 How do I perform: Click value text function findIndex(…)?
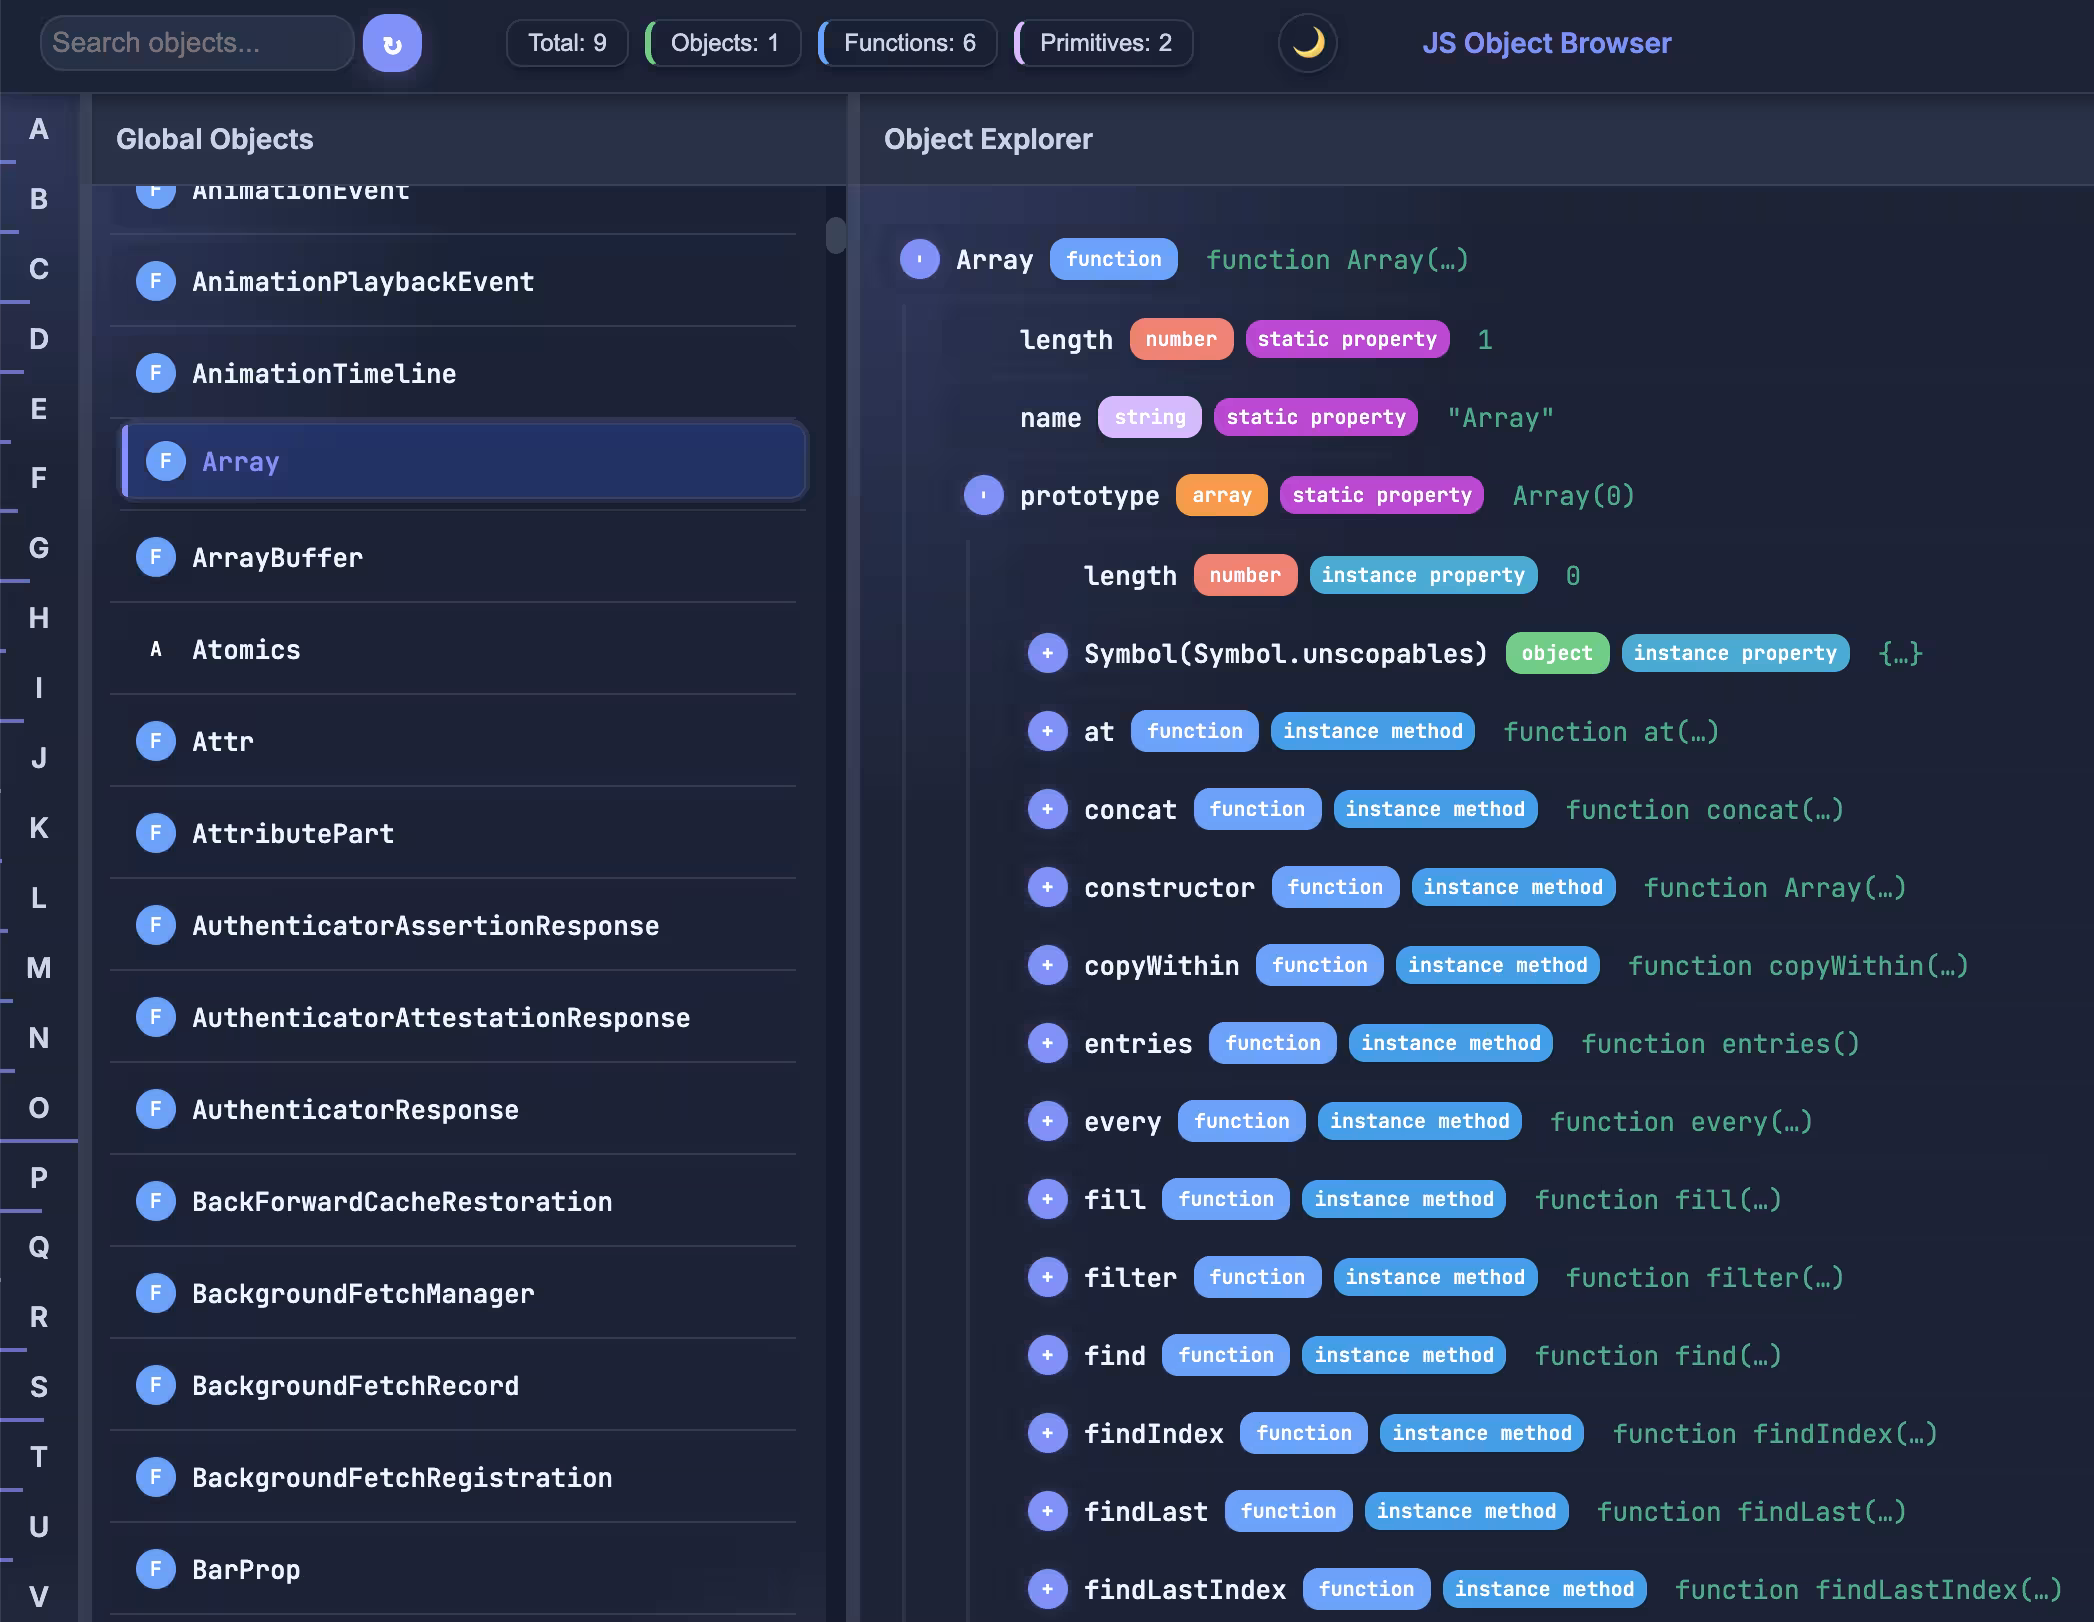click(1775, 1433)
